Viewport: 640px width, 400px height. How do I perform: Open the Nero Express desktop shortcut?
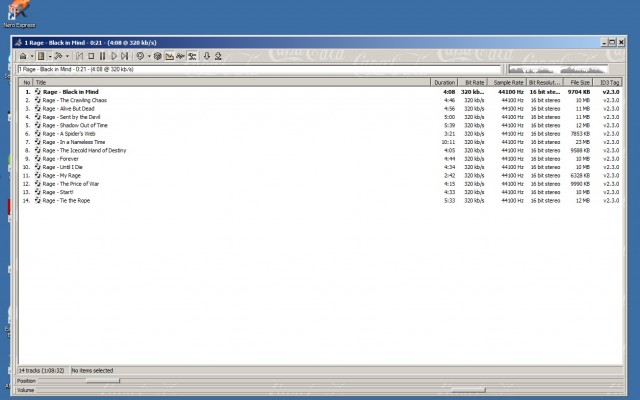coord(19,14)
